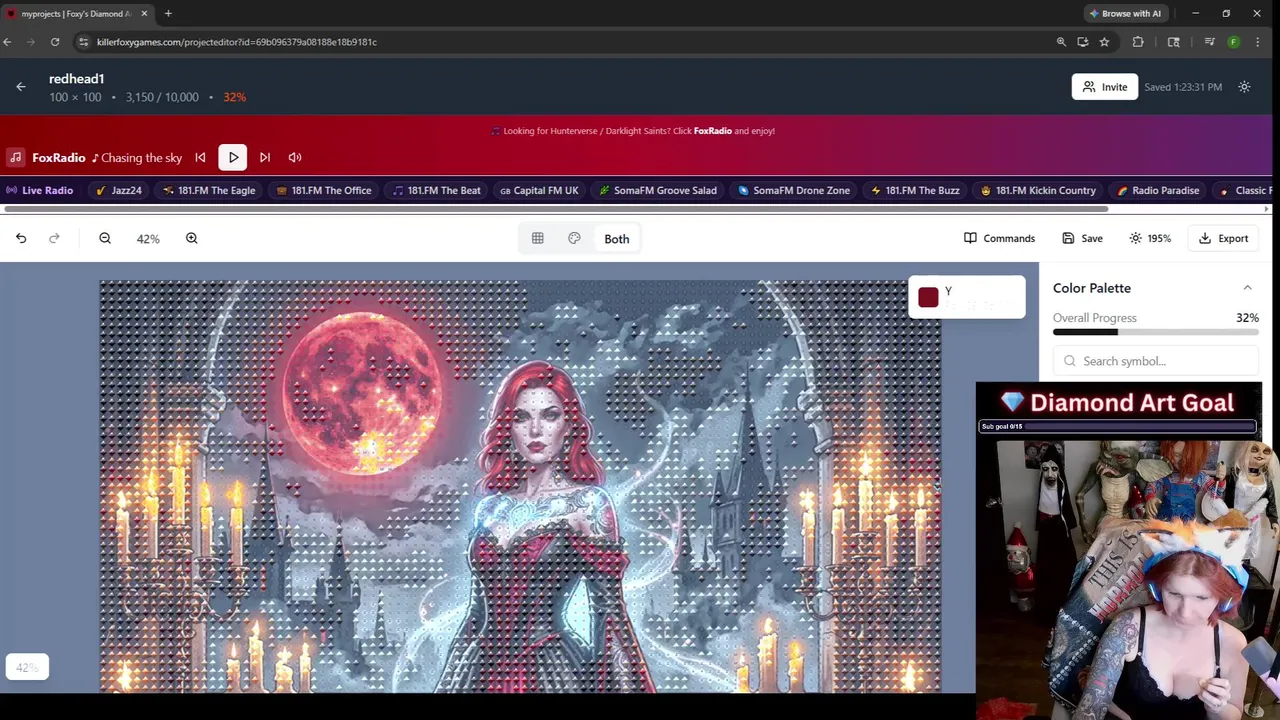Tune to 181.FM The Office

click(324, 190)
